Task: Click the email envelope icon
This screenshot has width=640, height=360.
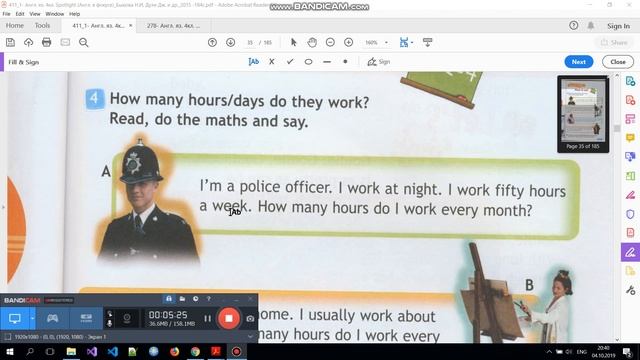Action: click(x=65, y=42)
